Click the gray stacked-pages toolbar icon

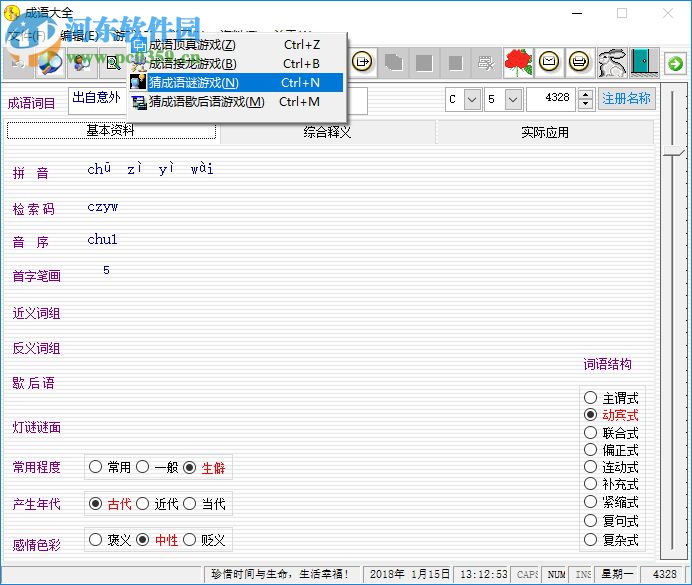tap(393, 63)
